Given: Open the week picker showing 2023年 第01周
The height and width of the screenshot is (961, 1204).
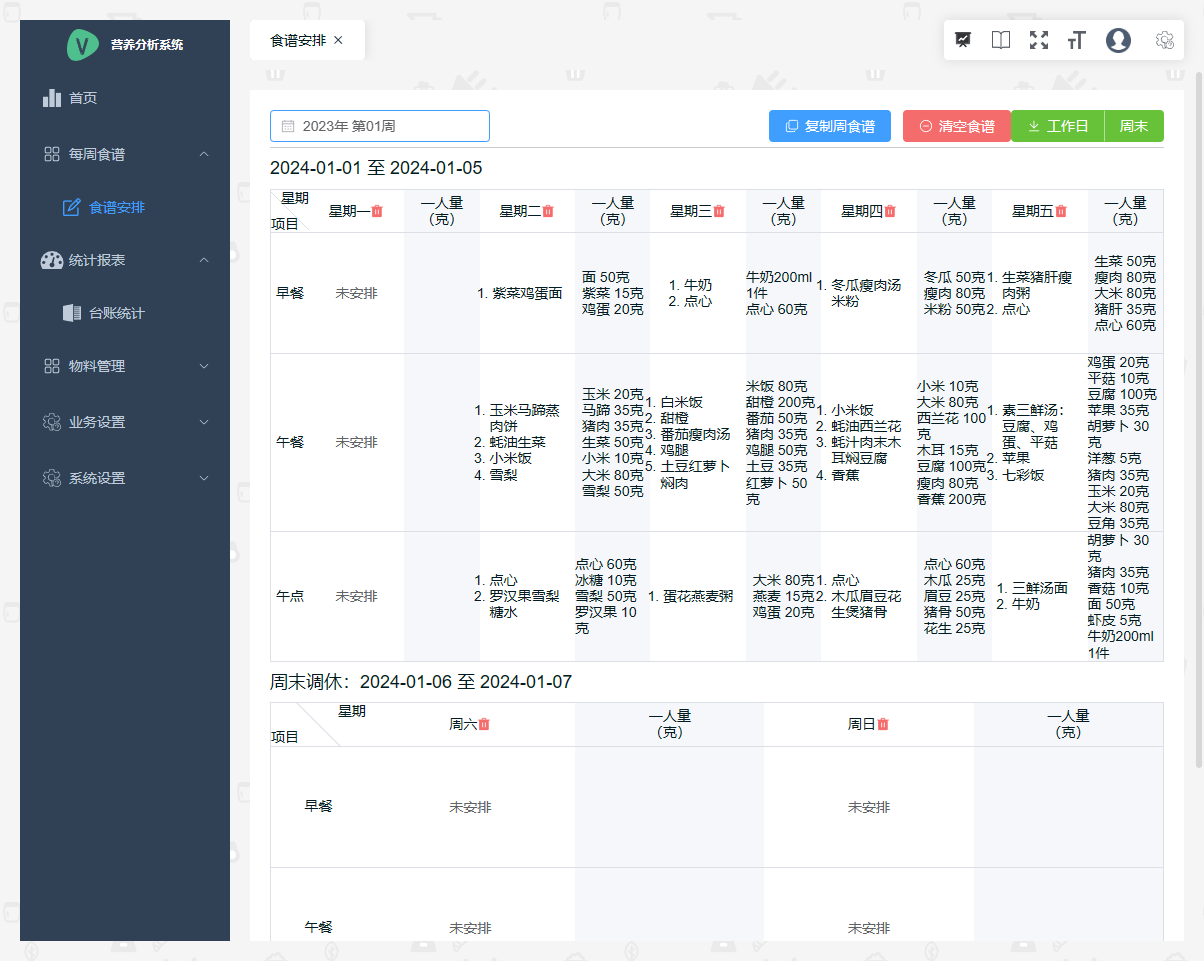Looking at the screenshot, I should click(x=380, y=126).
